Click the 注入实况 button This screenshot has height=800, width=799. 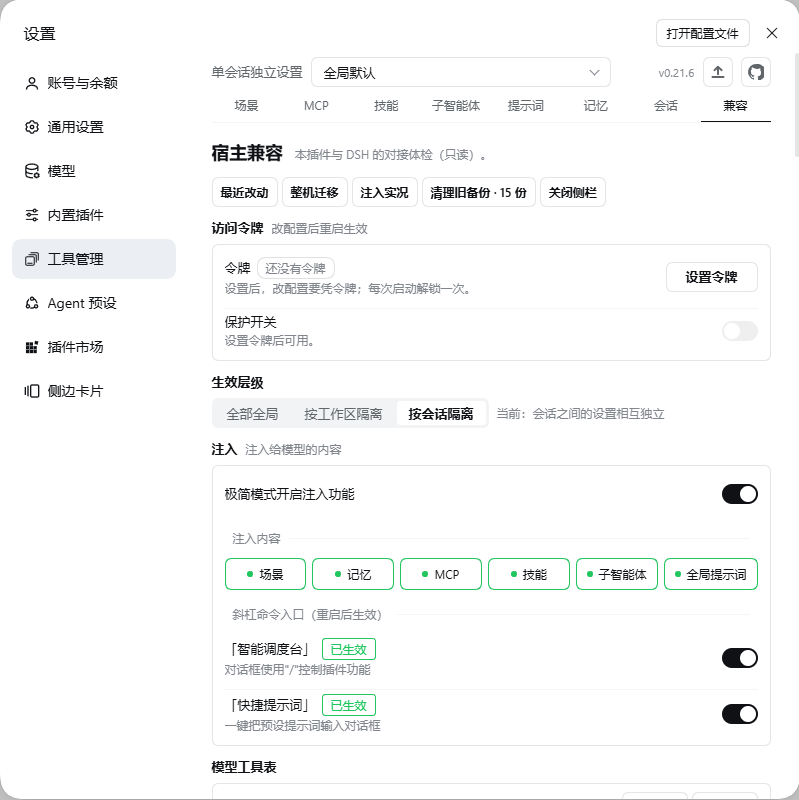(385, 192)
